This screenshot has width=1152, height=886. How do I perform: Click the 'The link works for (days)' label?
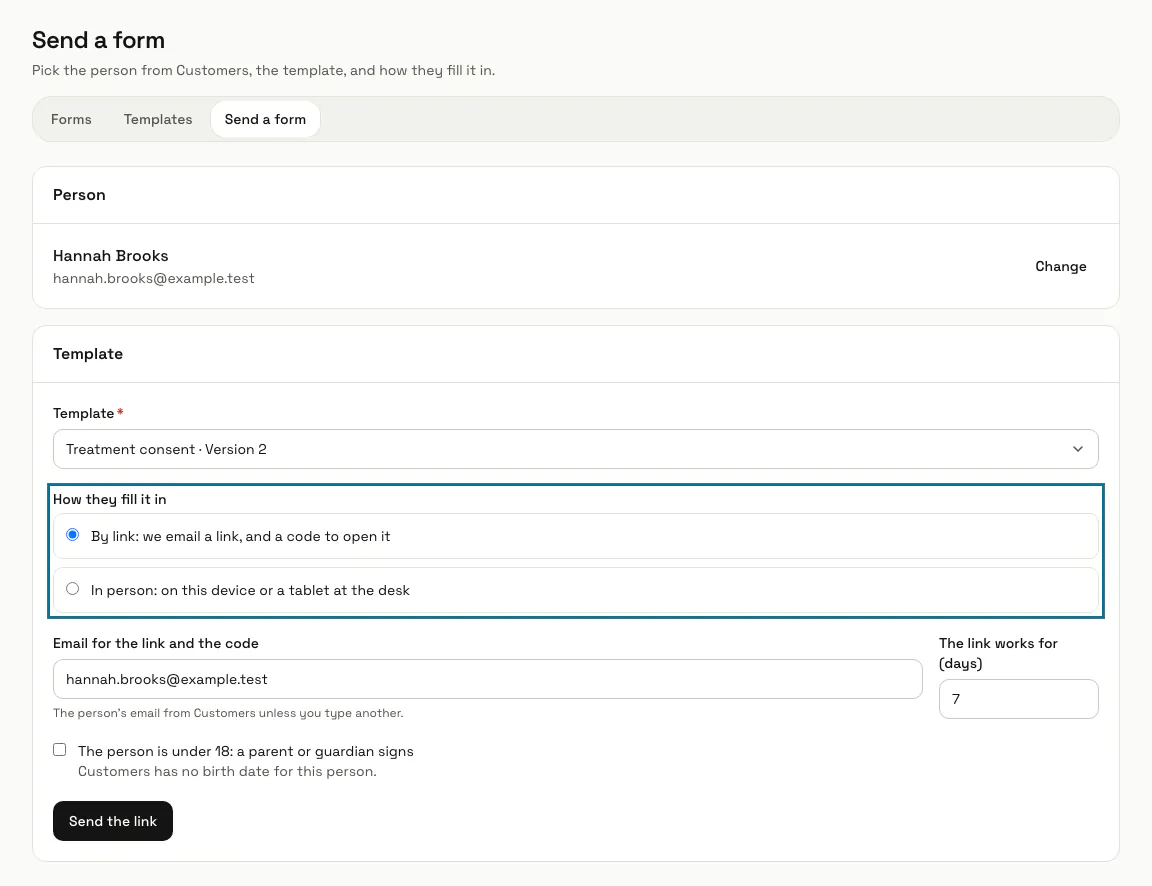[998, 653]
